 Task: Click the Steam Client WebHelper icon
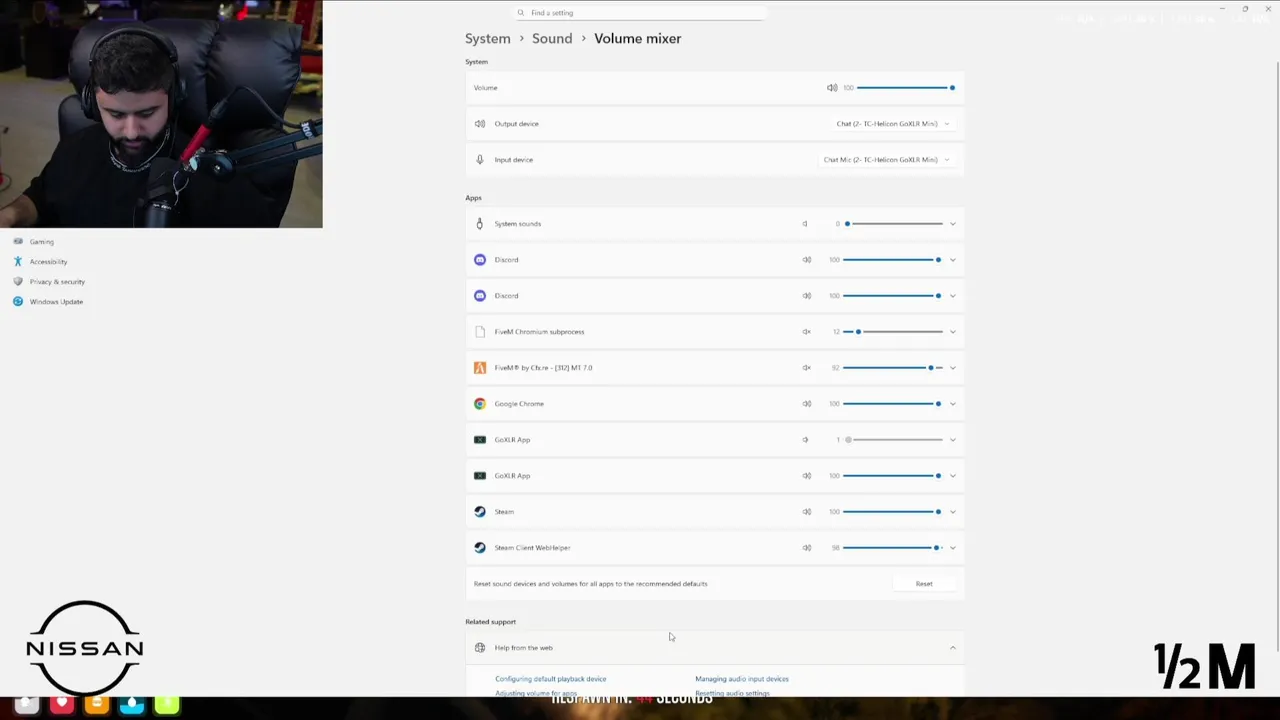480,548
